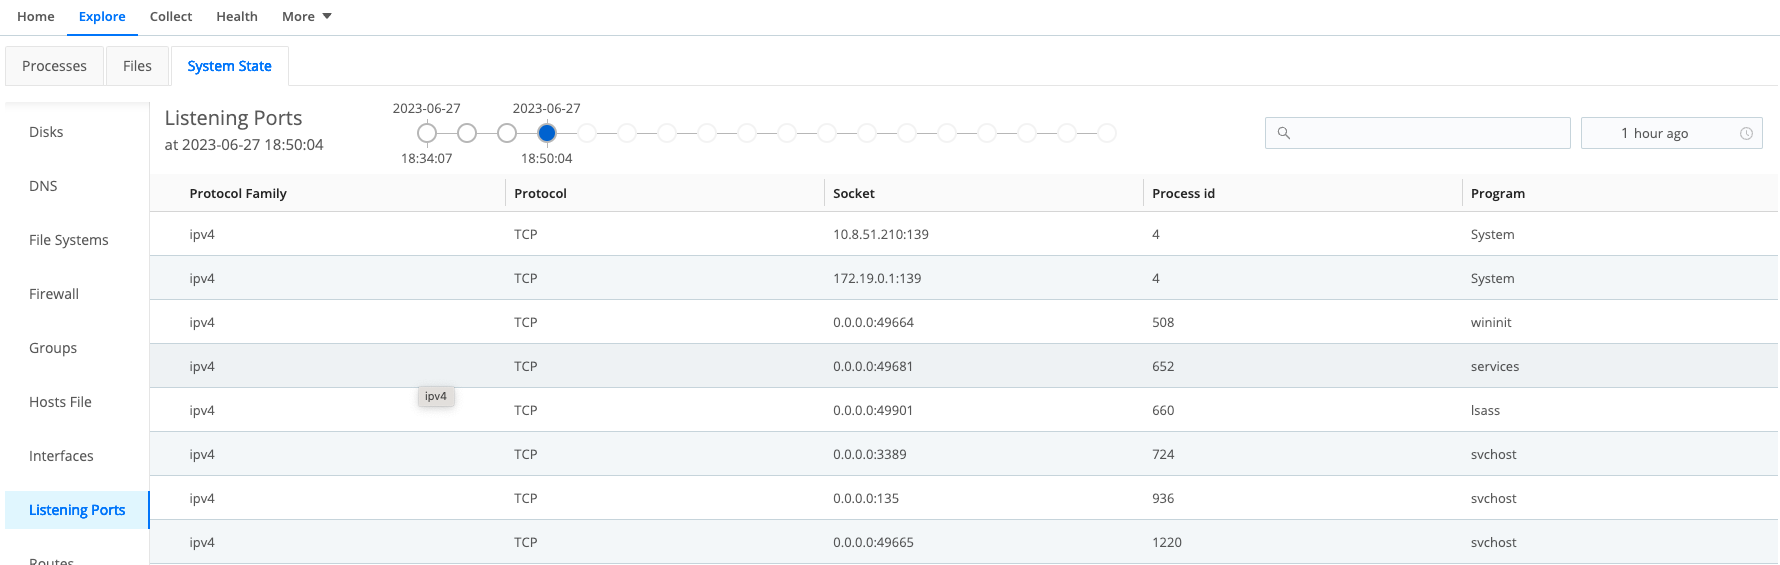This screenshot has width=1780, height=565.
Task: Click process id 1220
Action: 1167,542
